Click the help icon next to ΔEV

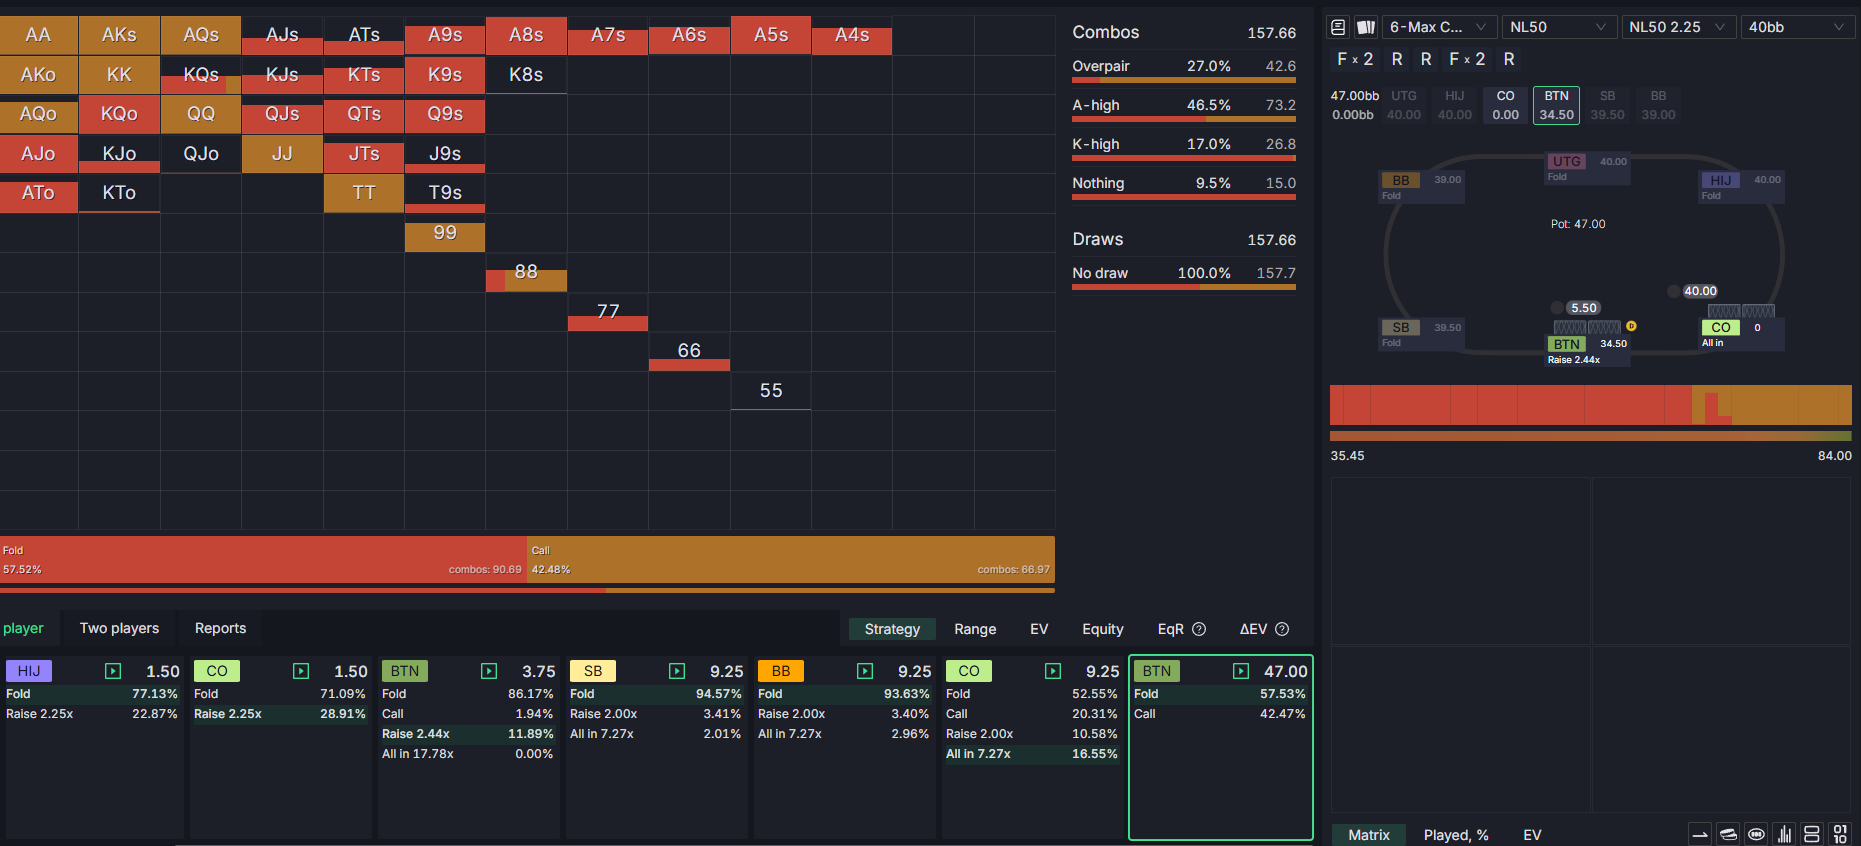1282,629
